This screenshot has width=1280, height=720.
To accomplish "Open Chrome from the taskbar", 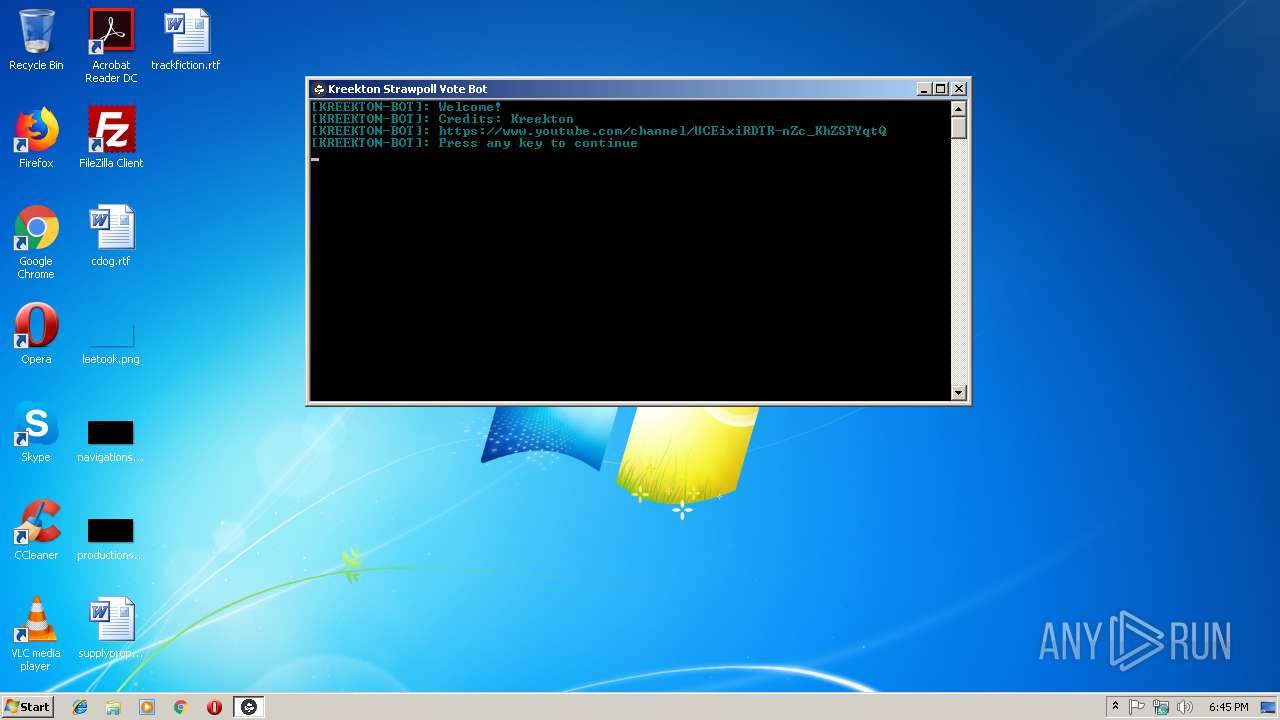I will (180, 707).
